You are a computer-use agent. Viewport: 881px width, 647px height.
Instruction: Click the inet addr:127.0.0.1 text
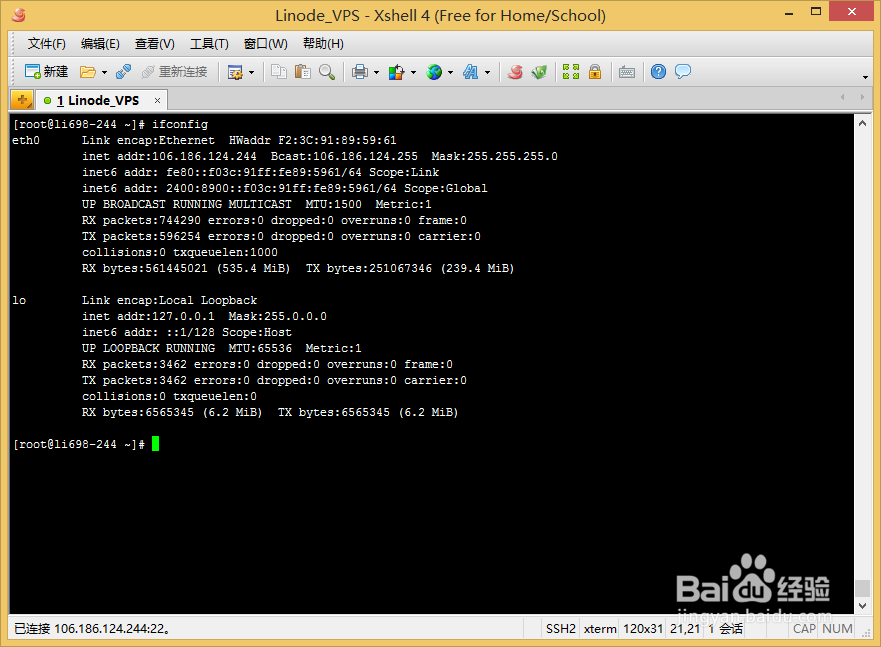point(148,316)
